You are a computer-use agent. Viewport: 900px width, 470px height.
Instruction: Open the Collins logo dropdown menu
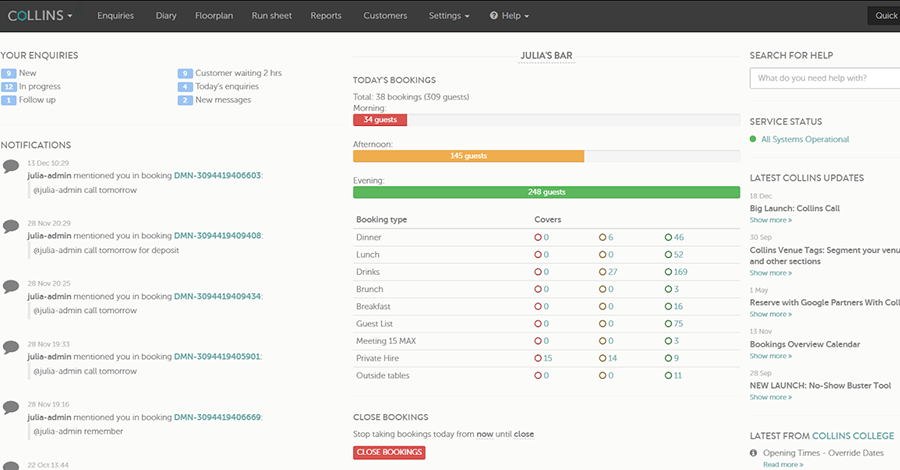point(40,15)
